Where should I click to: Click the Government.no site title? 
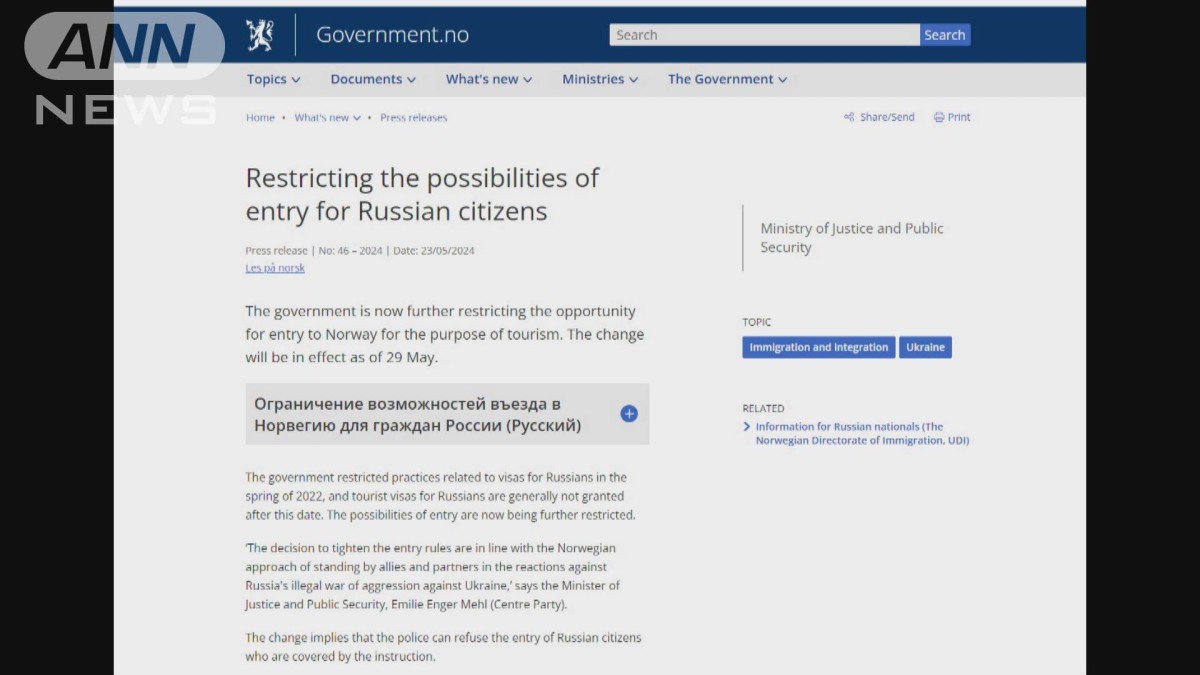point(392,35)
